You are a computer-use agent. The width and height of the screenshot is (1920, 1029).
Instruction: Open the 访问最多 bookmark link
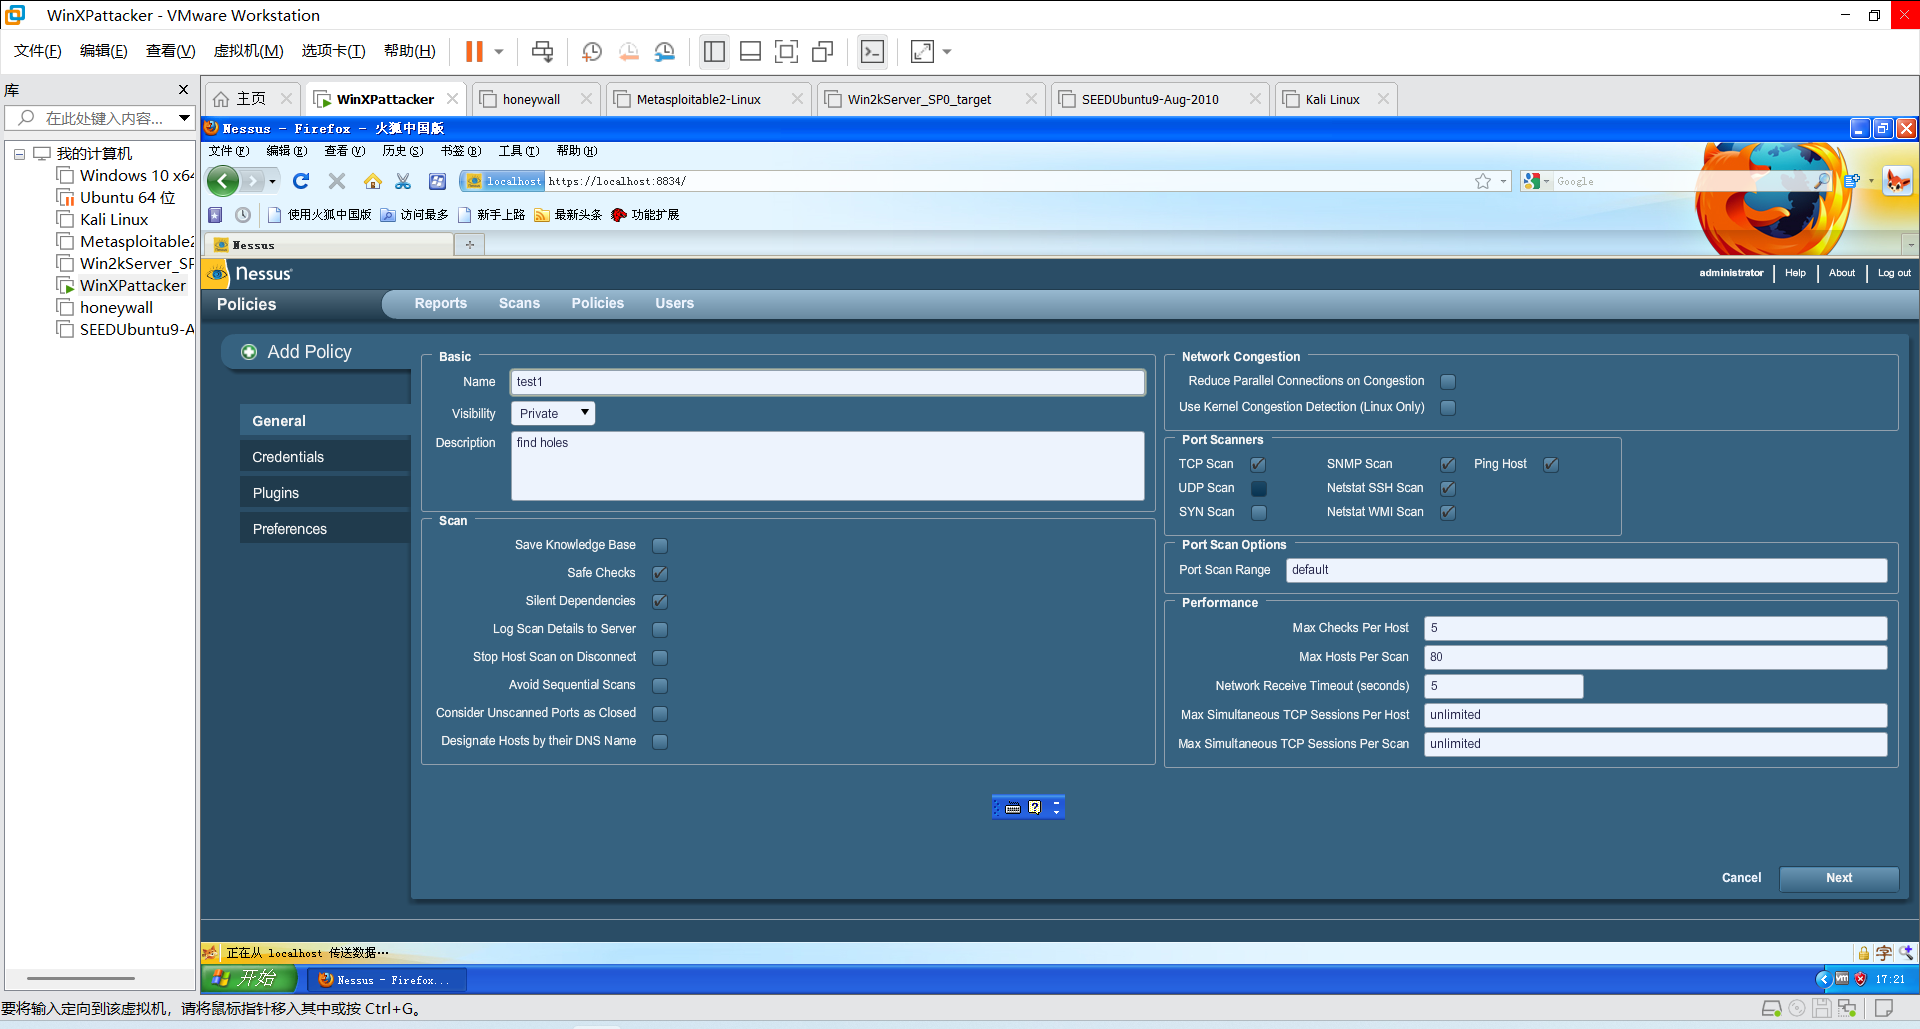click(415, 215)
